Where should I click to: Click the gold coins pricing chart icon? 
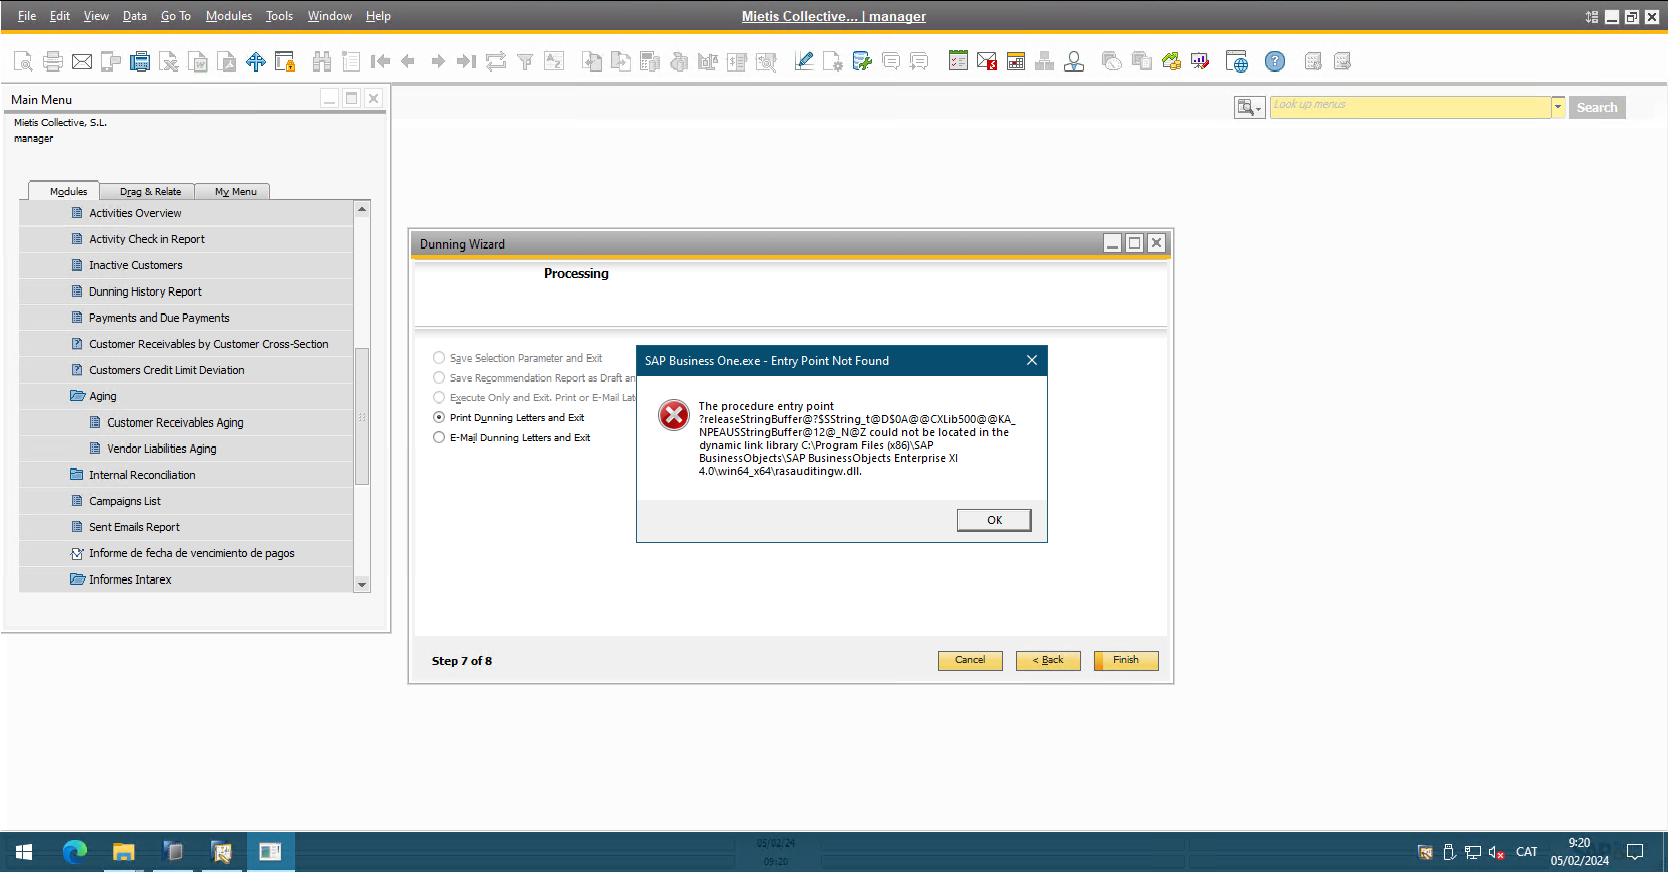[x=1171, y=62]
